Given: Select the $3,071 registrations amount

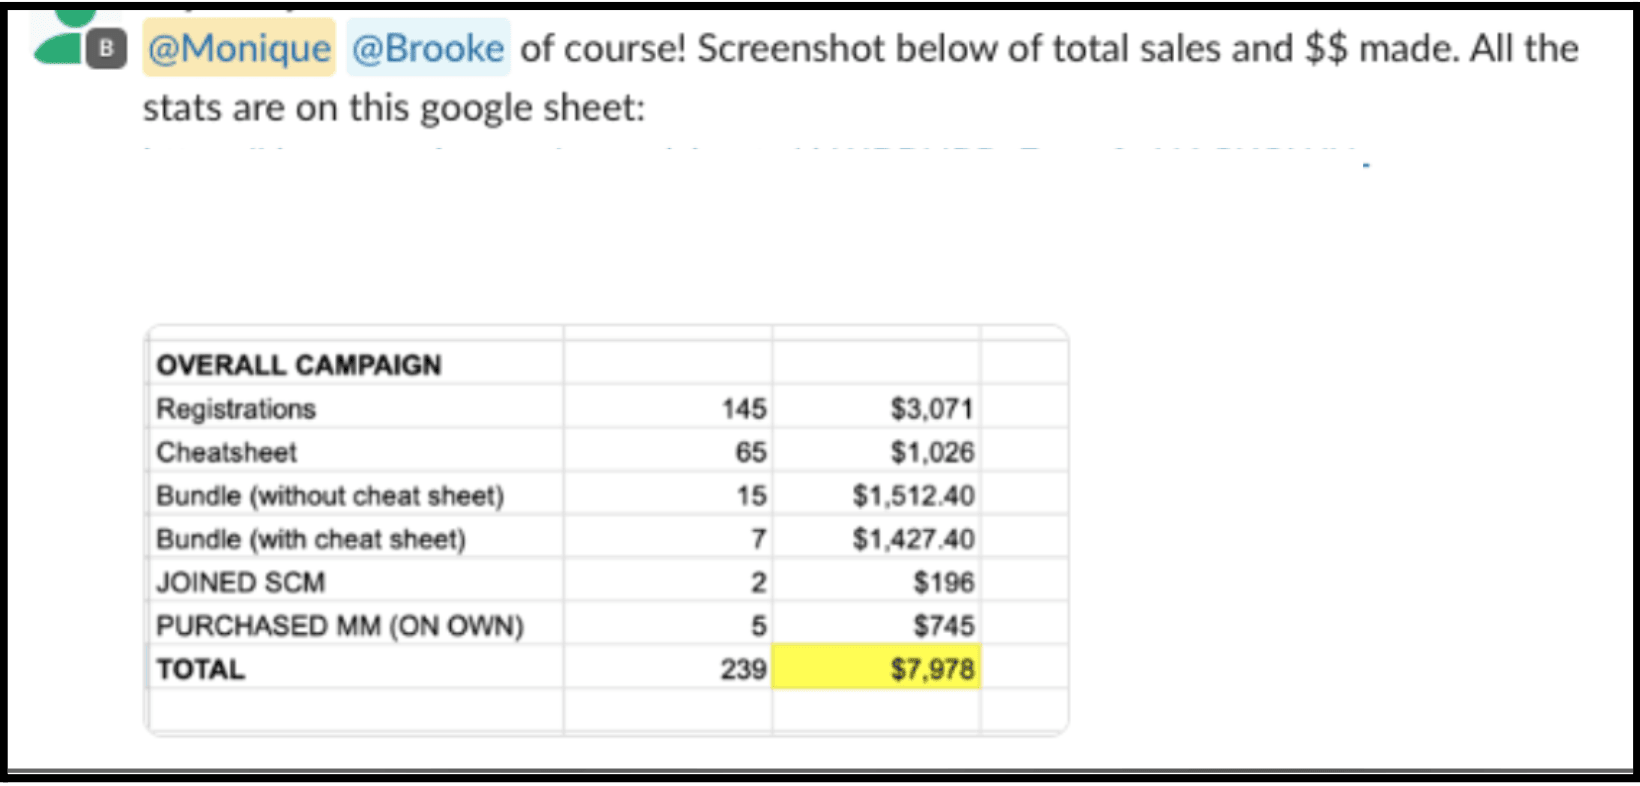Looking at the screenshot, I should pyautogui.click(x=931, y=409).
